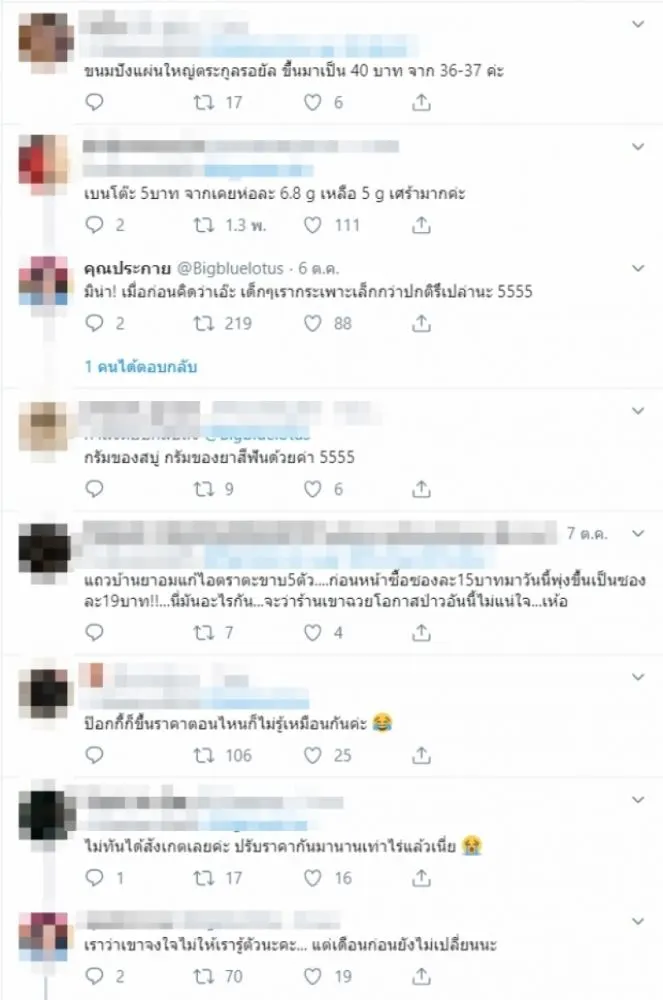Retweet the tweet with 9 retweets

[x=204, y=489]
